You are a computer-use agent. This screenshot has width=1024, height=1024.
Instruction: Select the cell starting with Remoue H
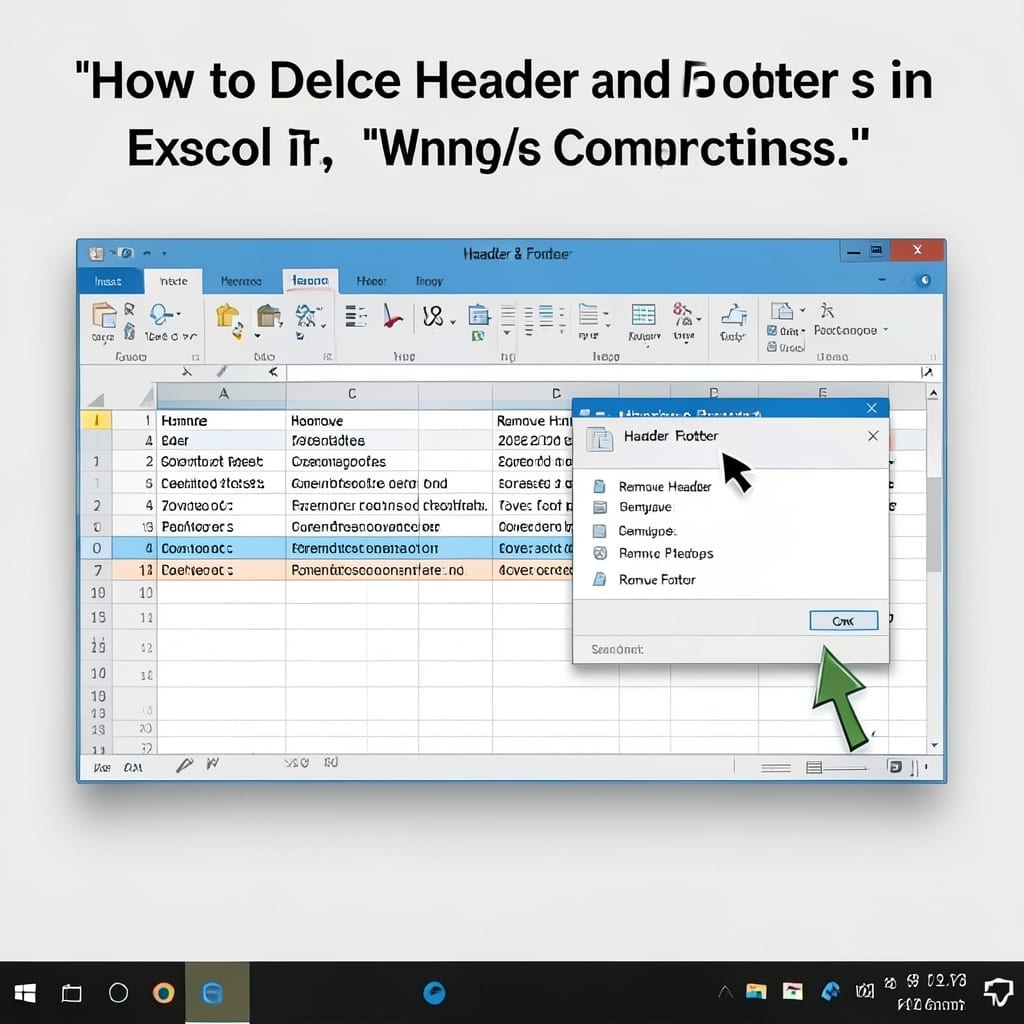[533, 421]
